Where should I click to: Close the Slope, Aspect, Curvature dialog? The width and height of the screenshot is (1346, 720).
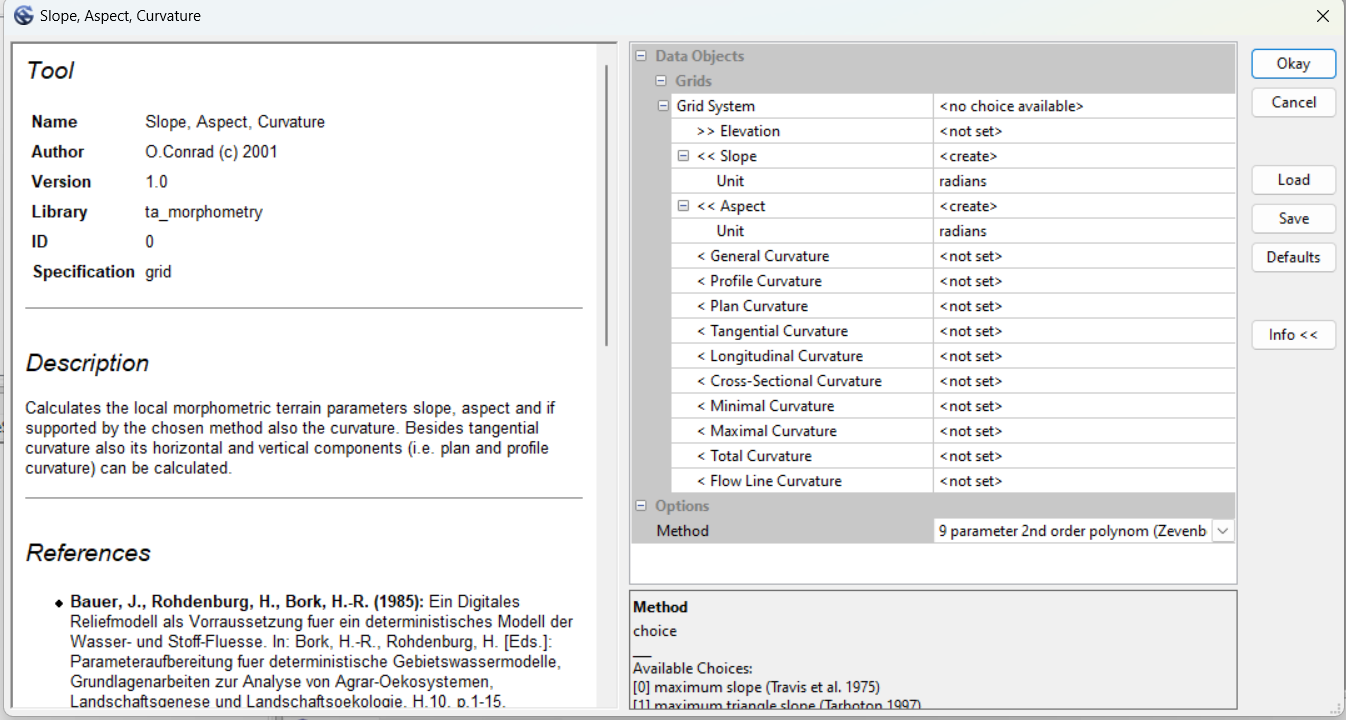[x=1322, y=16]
